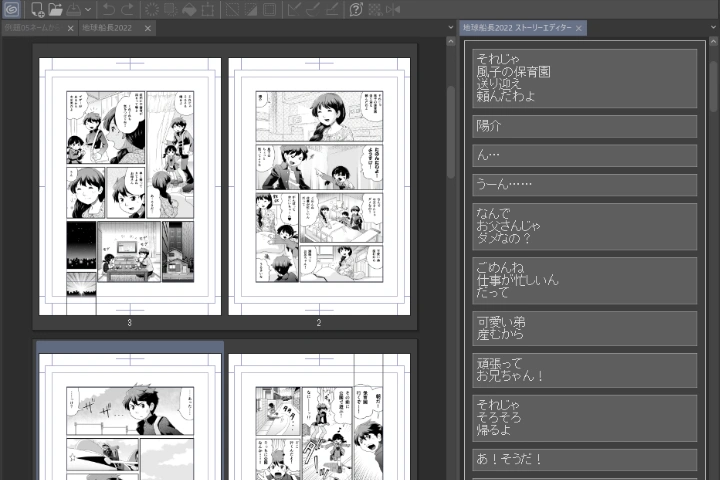Select page 2 thumbnail
This screenshot has height=480, width=720.
[x=319, y=186]
